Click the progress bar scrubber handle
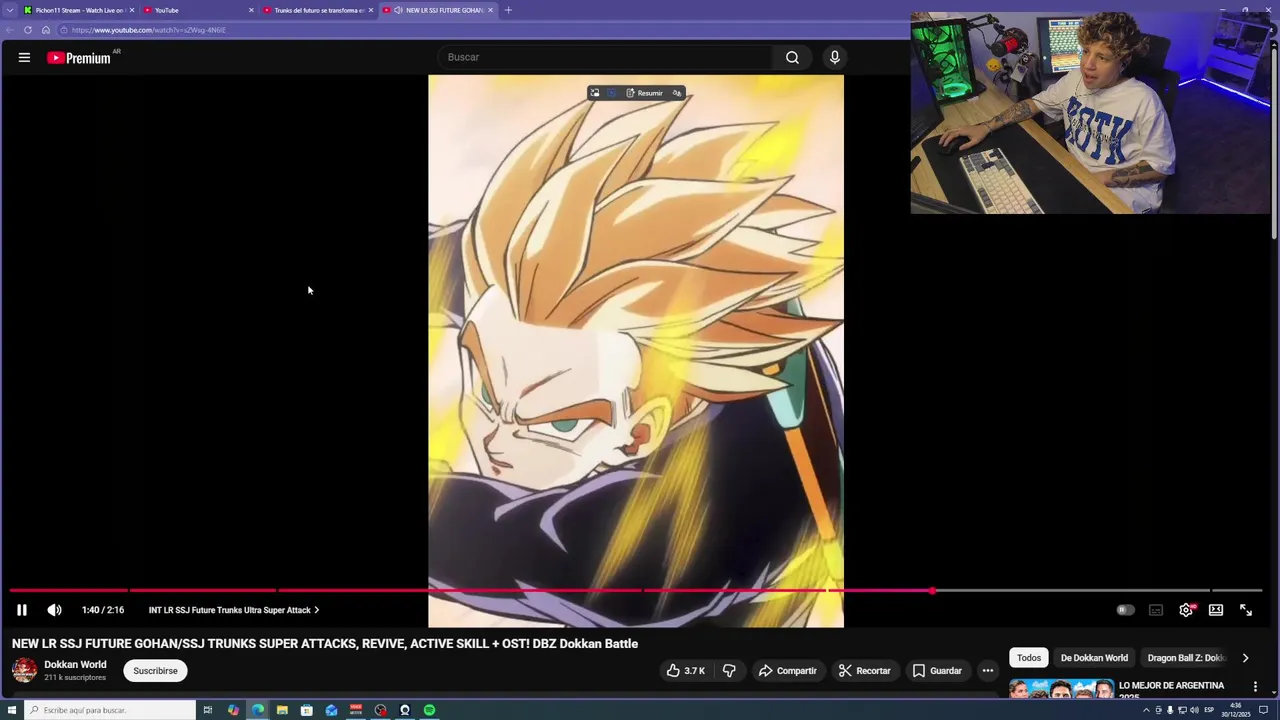The height and width of the screenshot is (720, 1280). point(932,590)
